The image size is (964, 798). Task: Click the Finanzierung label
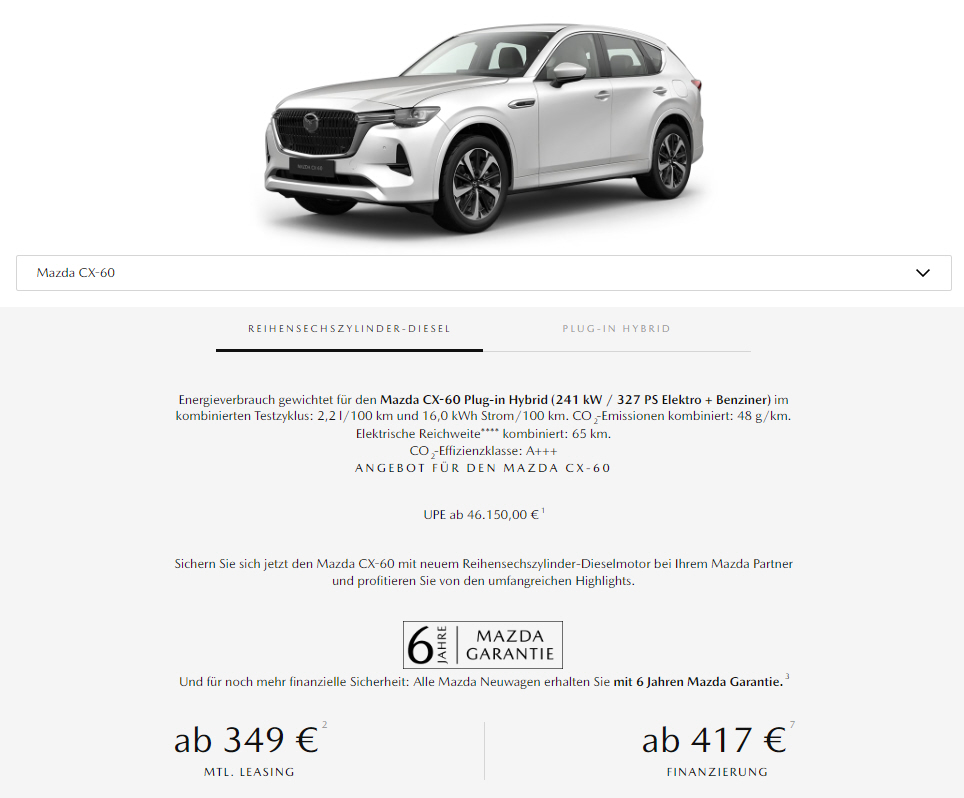coord(717,772)
